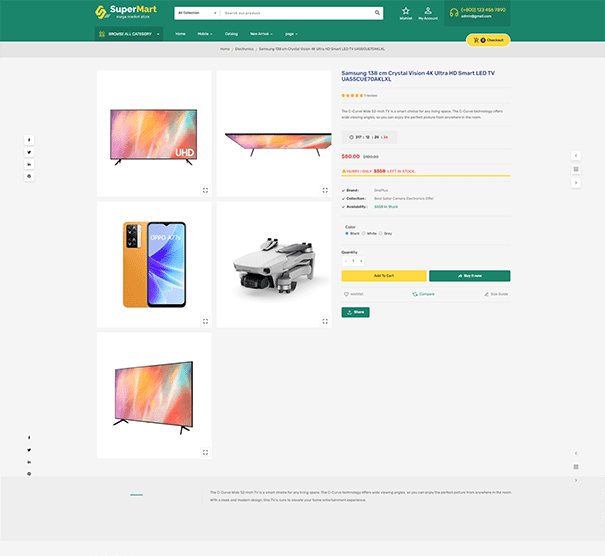Click the drone product thumbnail
Screen dimensions: 605x556
pyautogui.click(x=274, y=265)
